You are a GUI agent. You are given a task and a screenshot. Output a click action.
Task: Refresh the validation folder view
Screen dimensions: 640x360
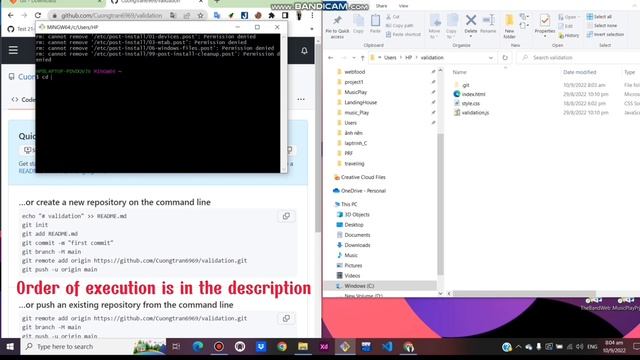click(505, 58)
